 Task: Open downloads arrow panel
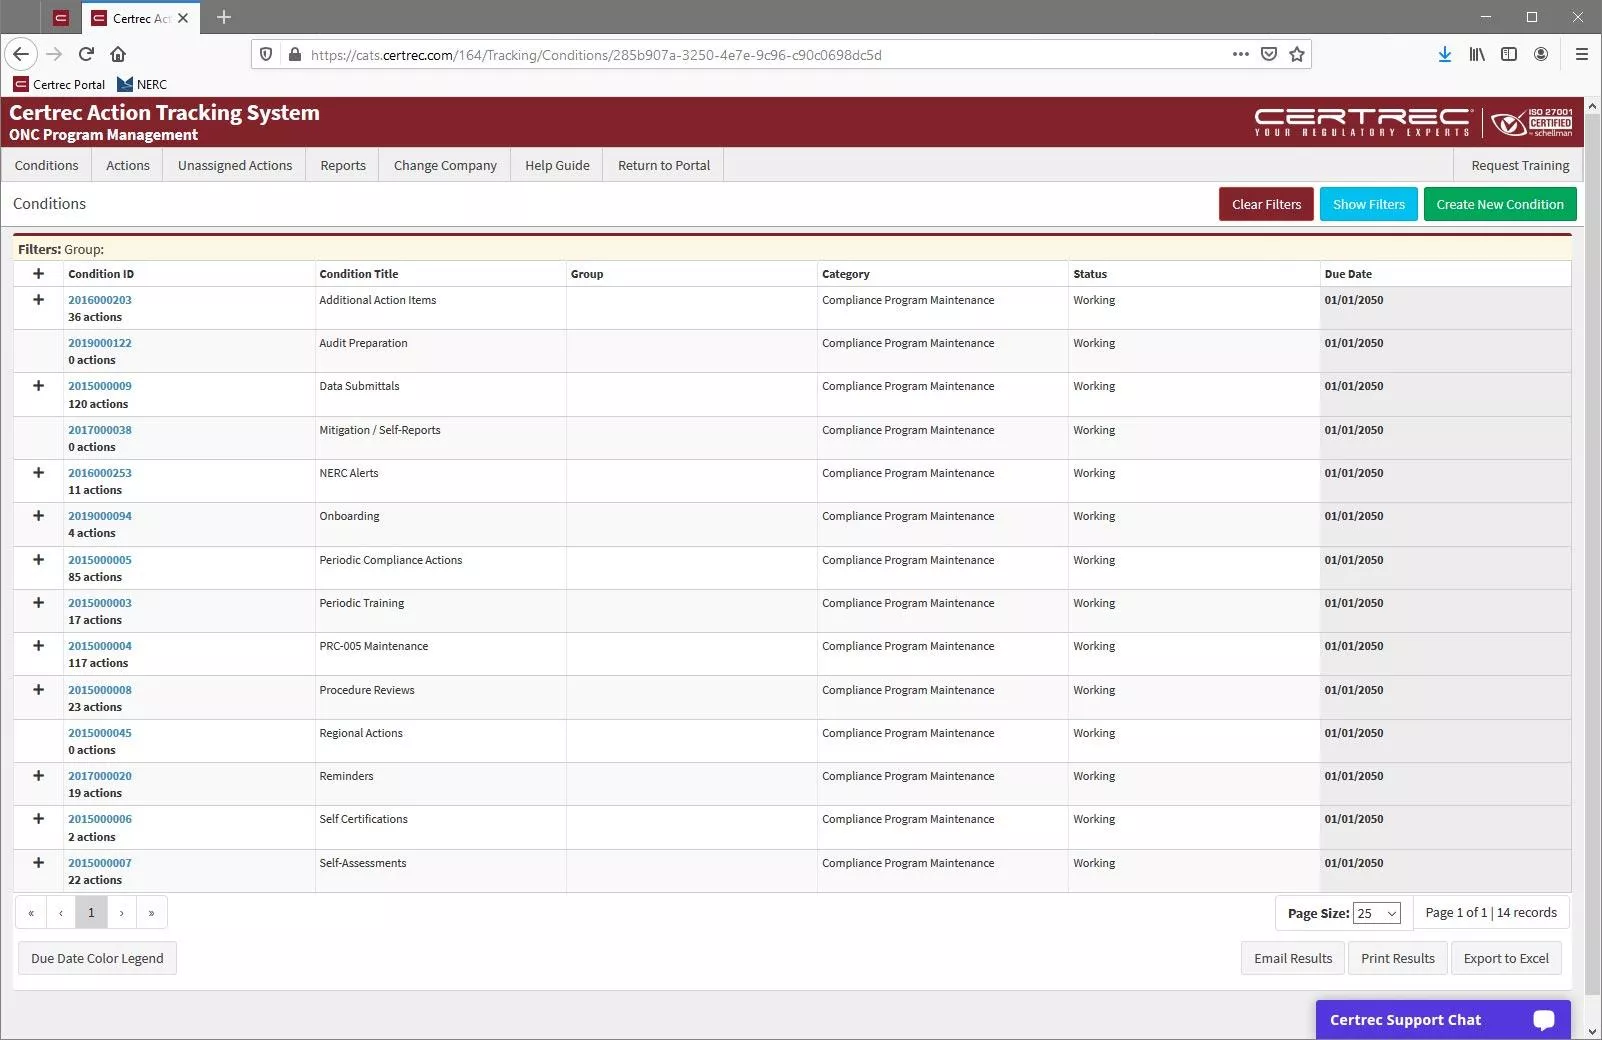pos(1445,54)
